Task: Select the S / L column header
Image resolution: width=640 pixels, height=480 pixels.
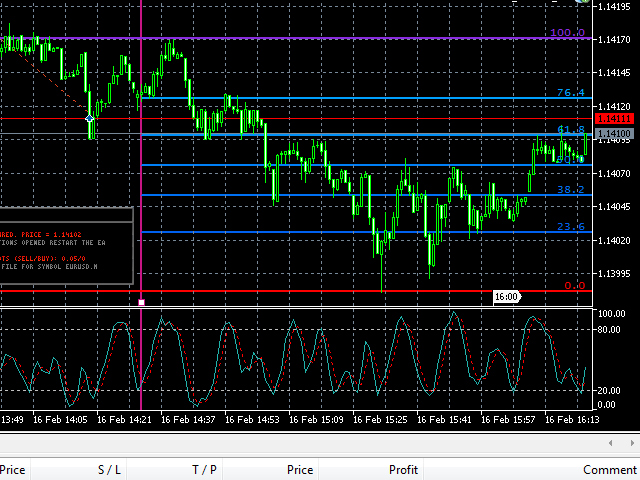Action: (x=109, y=470)
